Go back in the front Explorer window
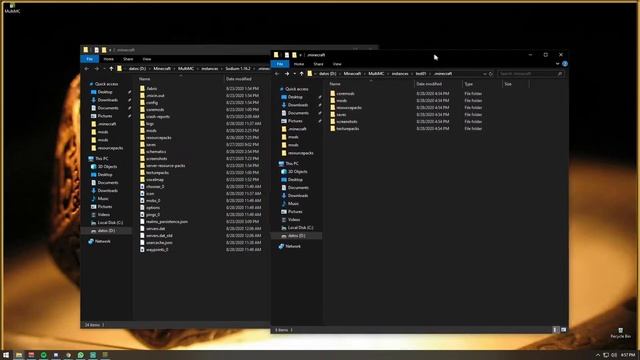 click(277, 74)
